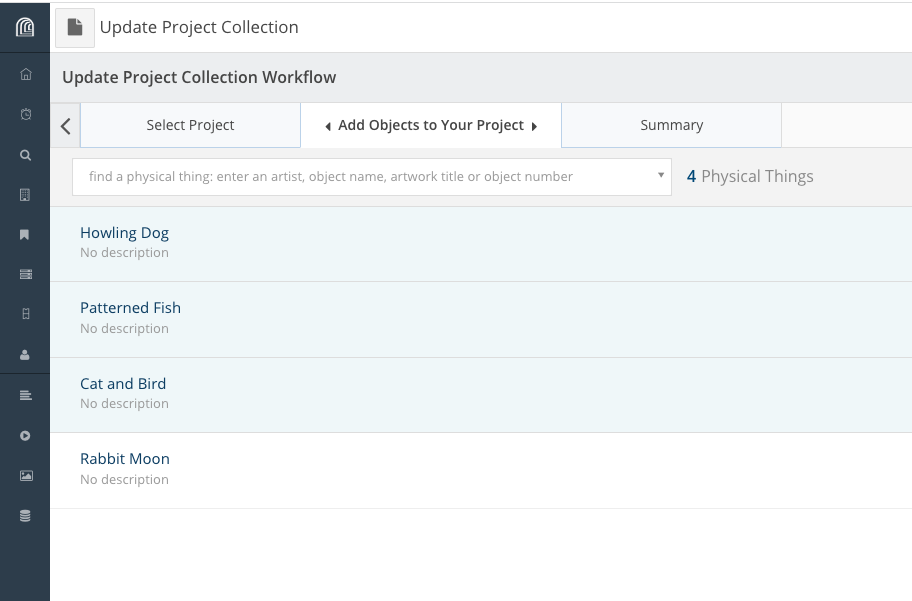Image resolution: width=912 pixels, height=601 pixels.
Task: Click the film strip sidebar icon
Action: tap(26, 314)
